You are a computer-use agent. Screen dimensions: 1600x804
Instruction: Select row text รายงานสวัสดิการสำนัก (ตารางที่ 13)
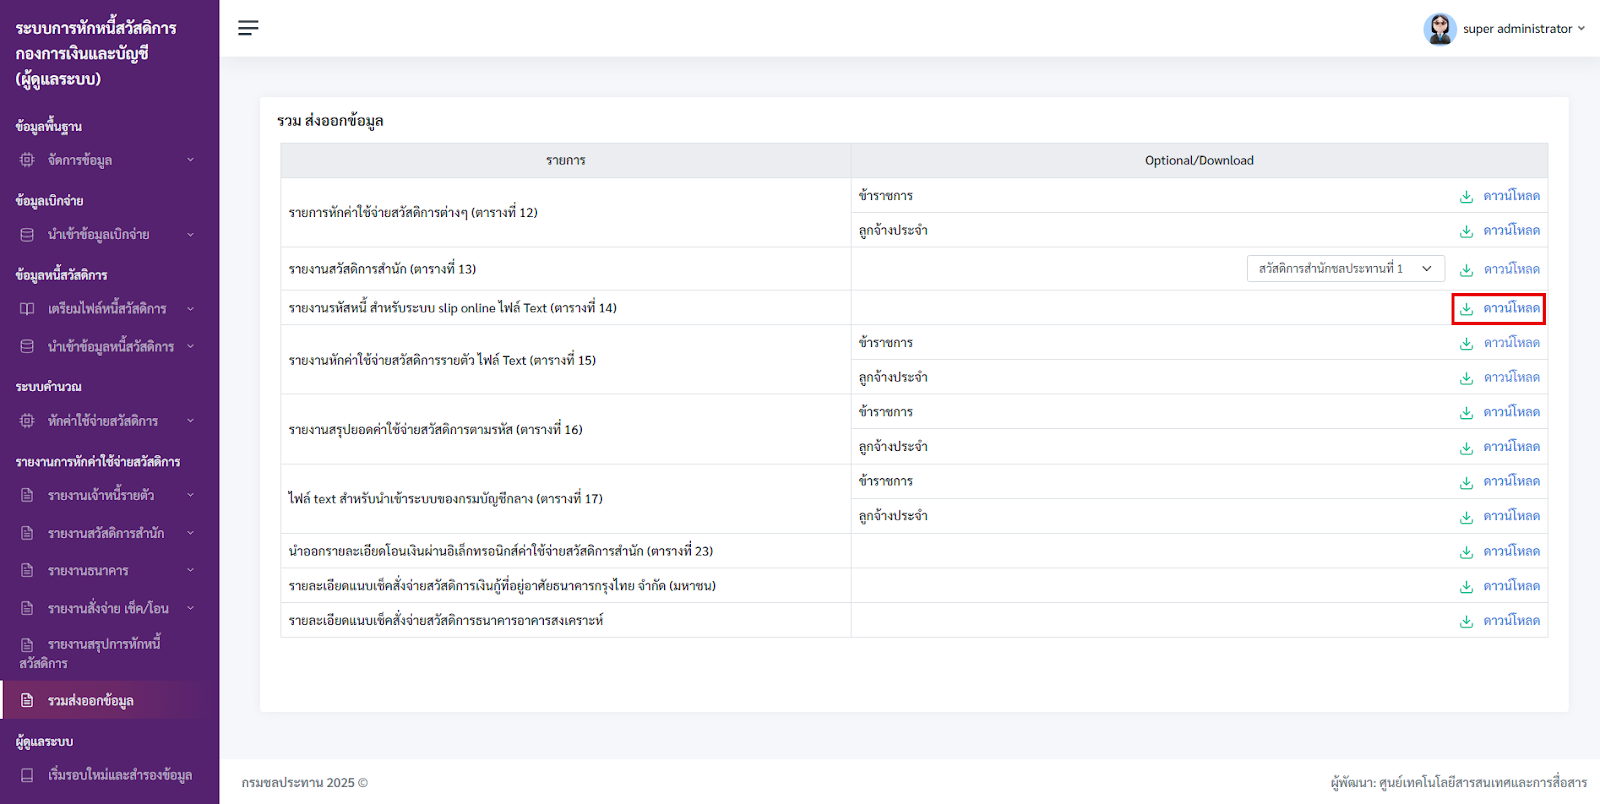pyautogui.click(x=382, y=269)
